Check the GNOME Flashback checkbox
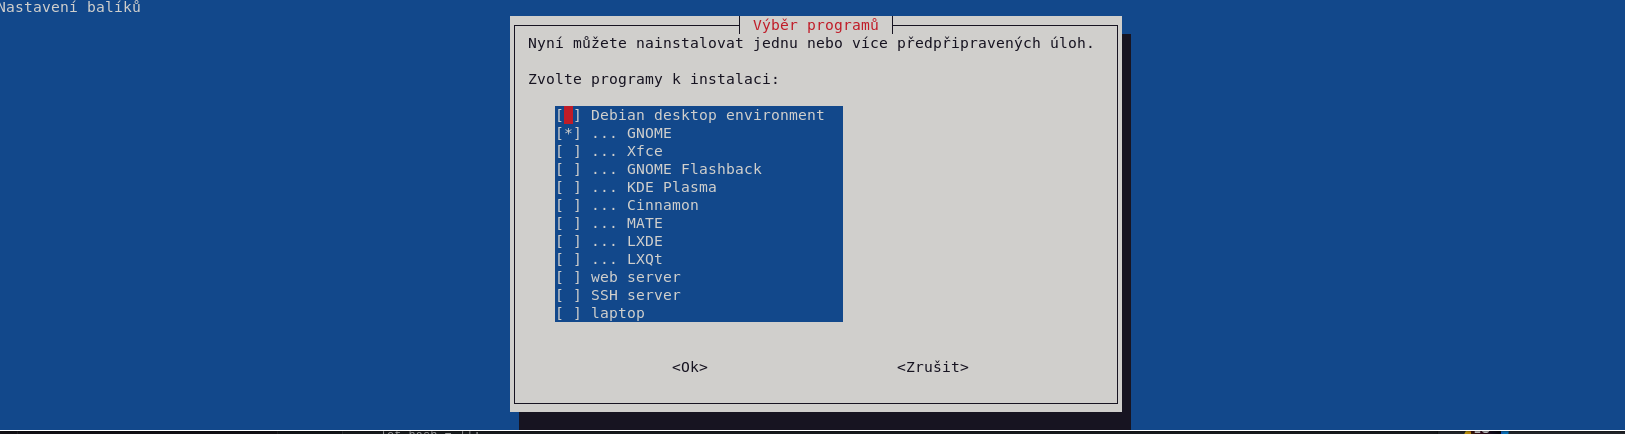The width and height of the screenshot is (1625, 434). [568, 169]
